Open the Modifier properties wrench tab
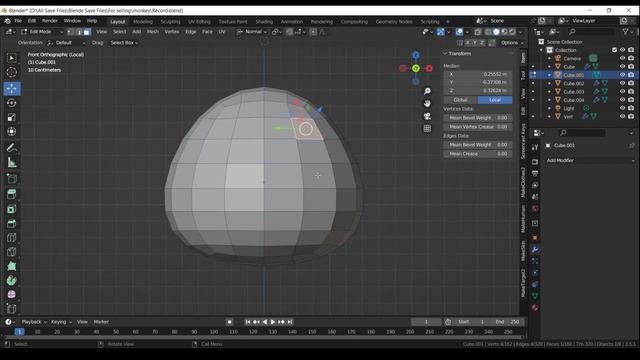640x360 pixels. coord(535,249)
